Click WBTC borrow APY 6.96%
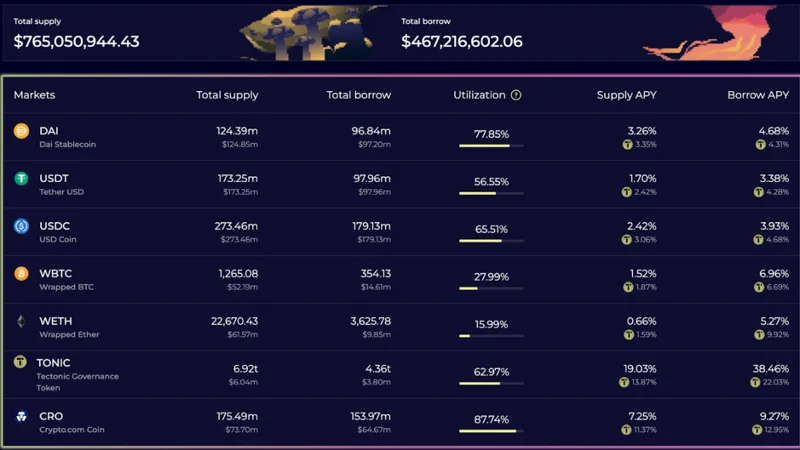This screenshot has width=800, height=450. point(774,273)
